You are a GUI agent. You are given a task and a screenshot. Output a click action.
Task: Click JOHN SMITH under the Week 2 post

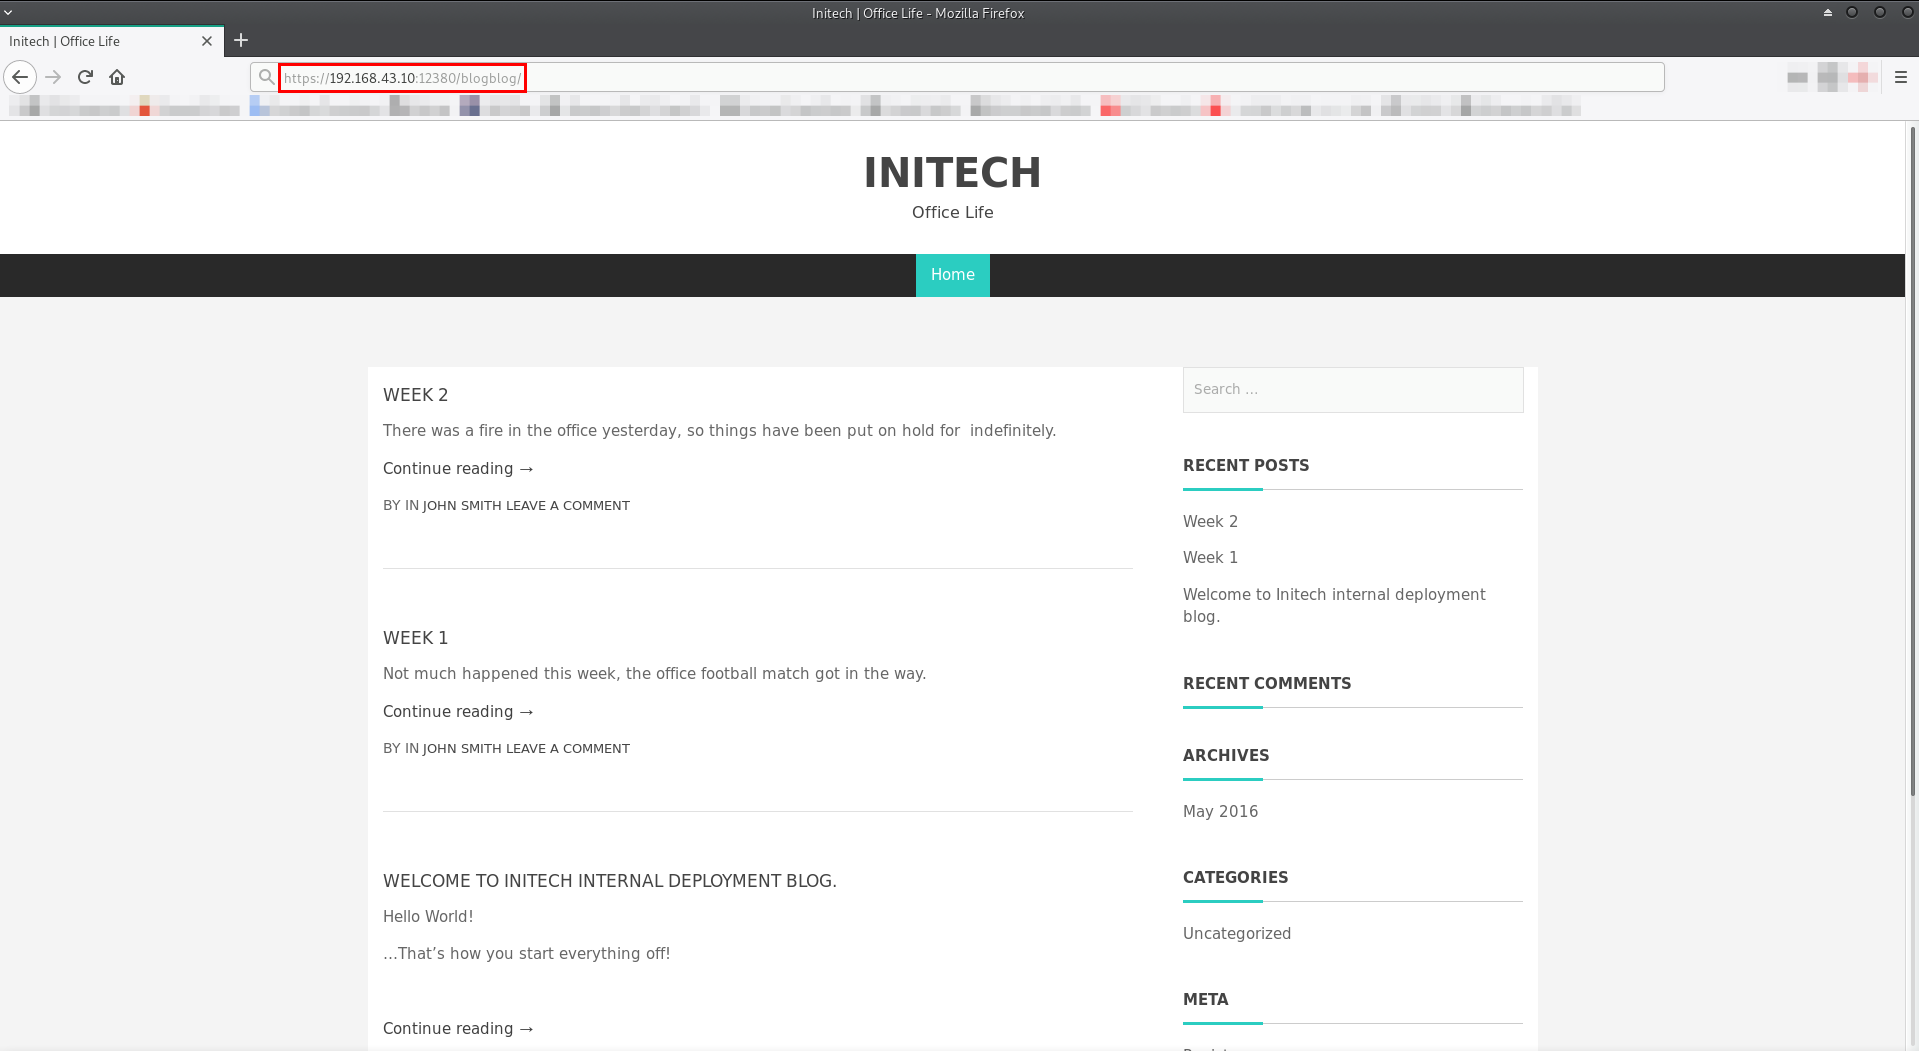click(462, 506)
